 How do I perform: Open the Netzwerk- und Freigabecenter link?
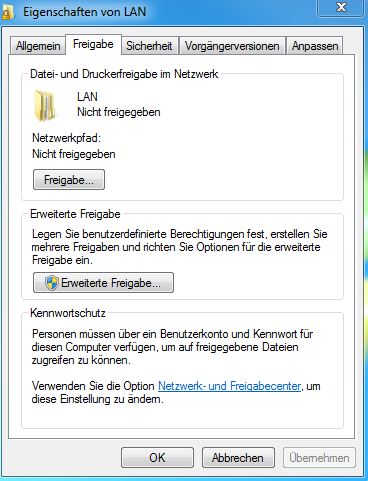(230, 386)
